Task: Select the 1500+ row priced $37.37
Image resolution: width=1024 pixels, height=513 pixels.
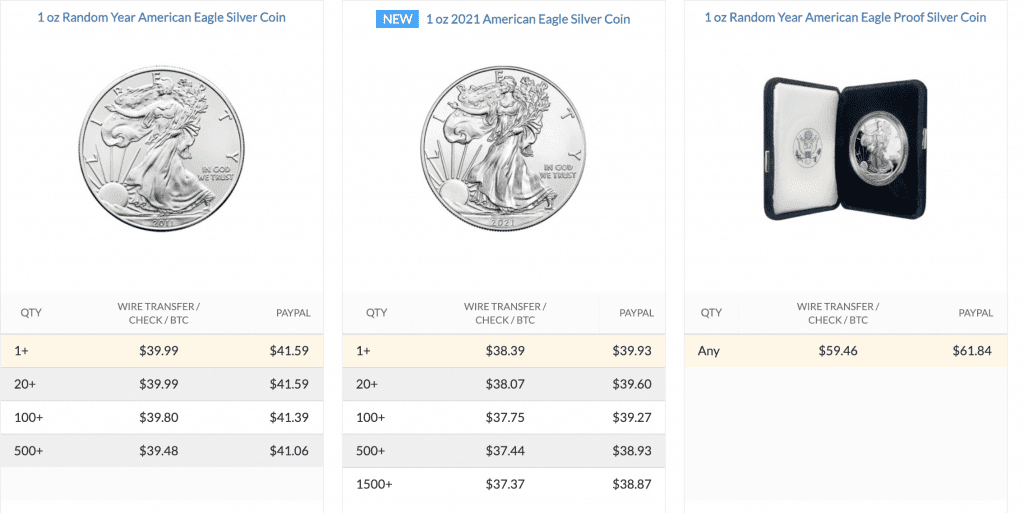Action: pyautogui.click(x=504, y=484)
